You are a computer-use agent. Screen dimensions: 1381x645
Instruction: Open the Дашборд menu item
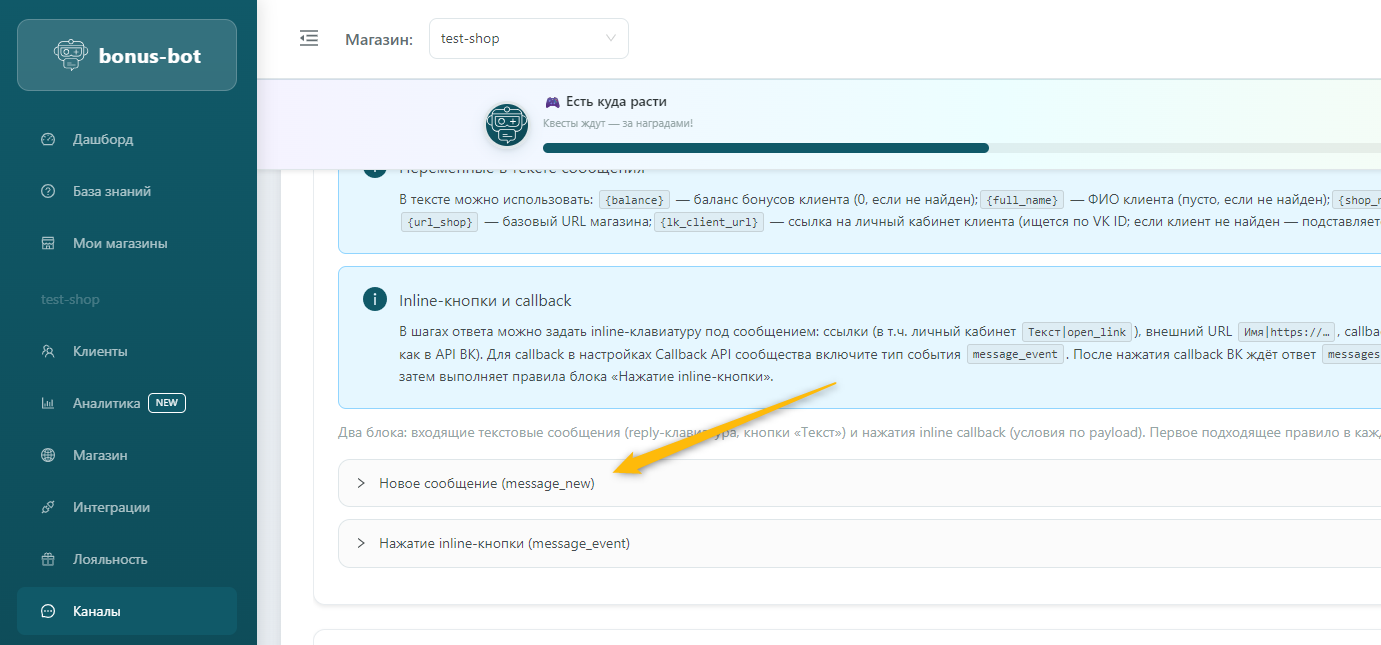[127, 139]
